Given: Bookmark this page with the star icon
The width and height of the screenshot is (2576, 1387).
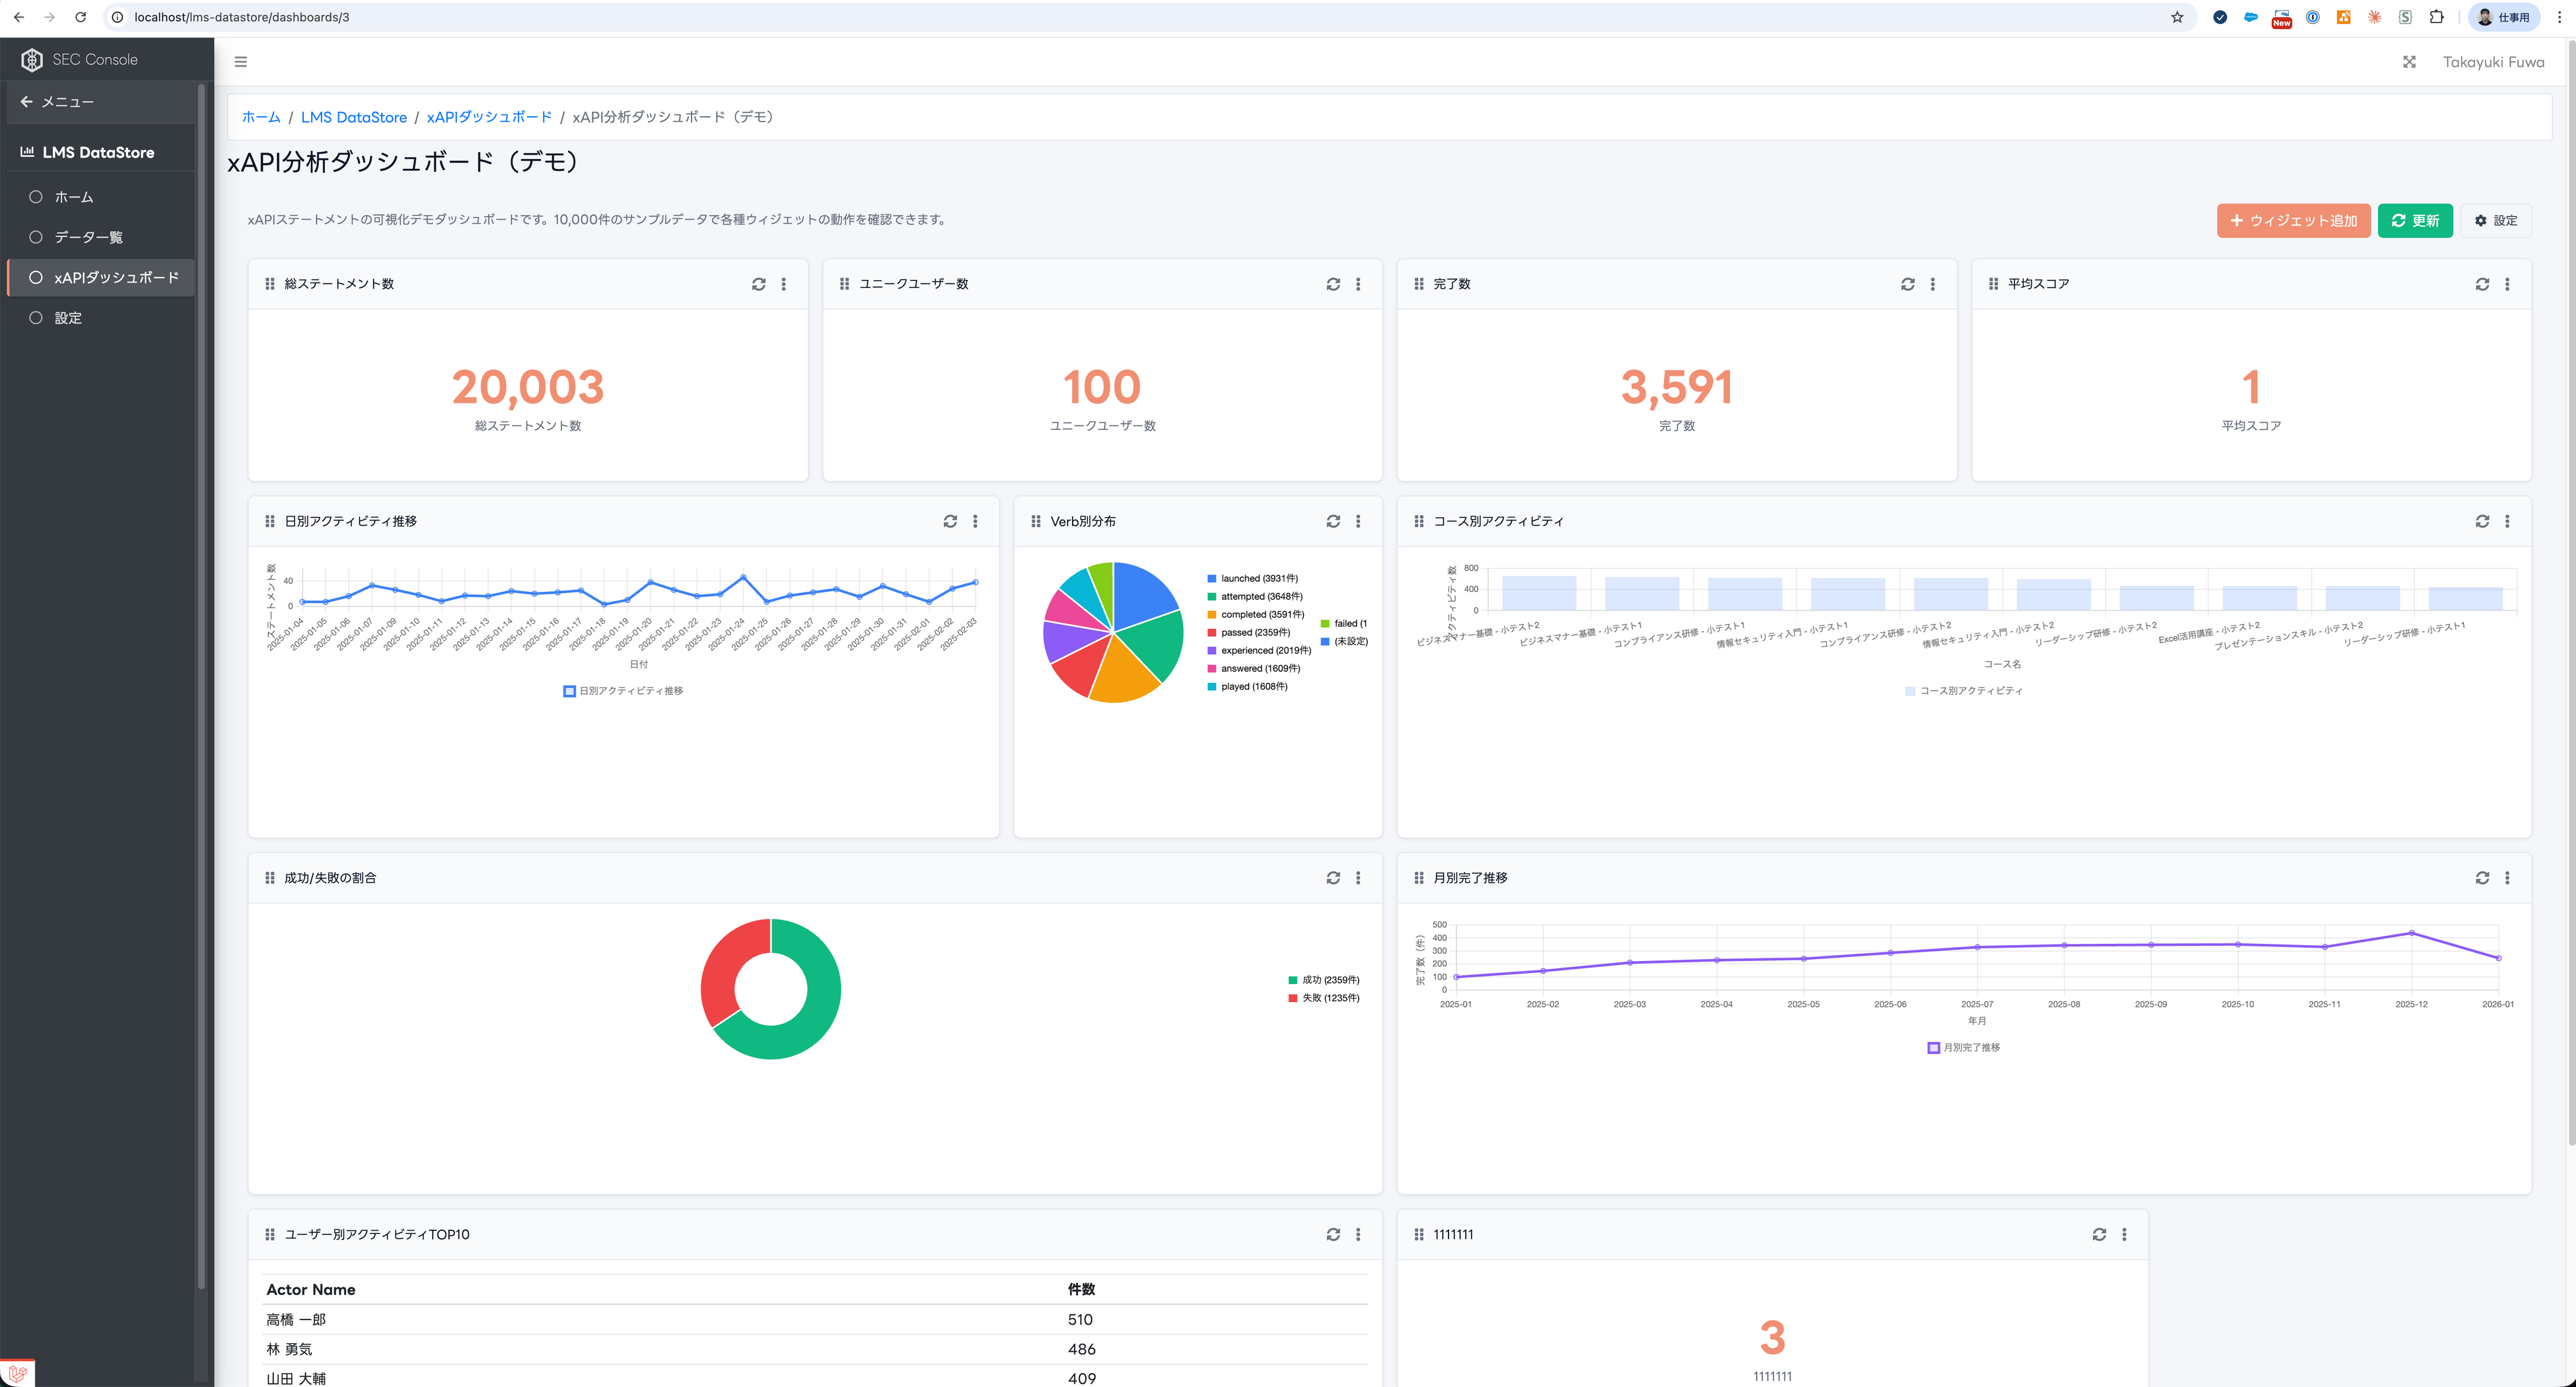Looking at the screenshot, I should pyautogui.click(x=2177, y=17).
